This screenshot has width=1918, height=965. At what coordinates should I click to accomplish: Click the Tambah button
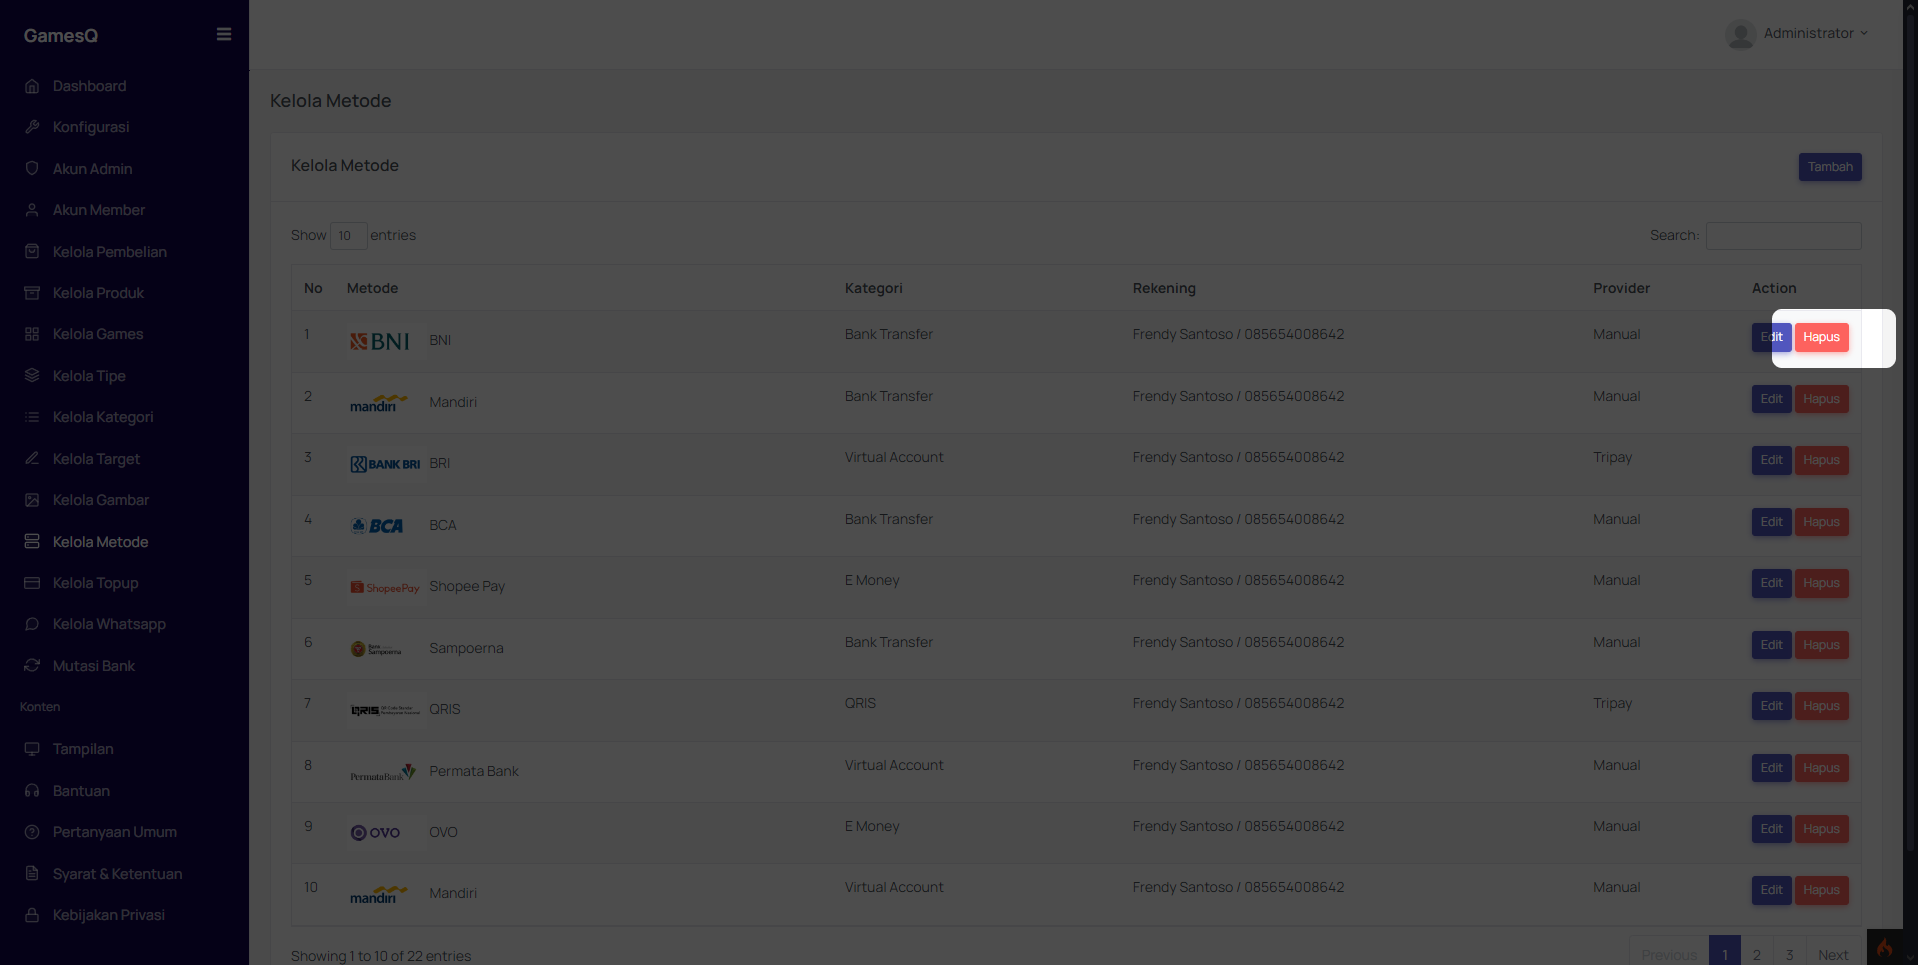tap(1830, 167)
